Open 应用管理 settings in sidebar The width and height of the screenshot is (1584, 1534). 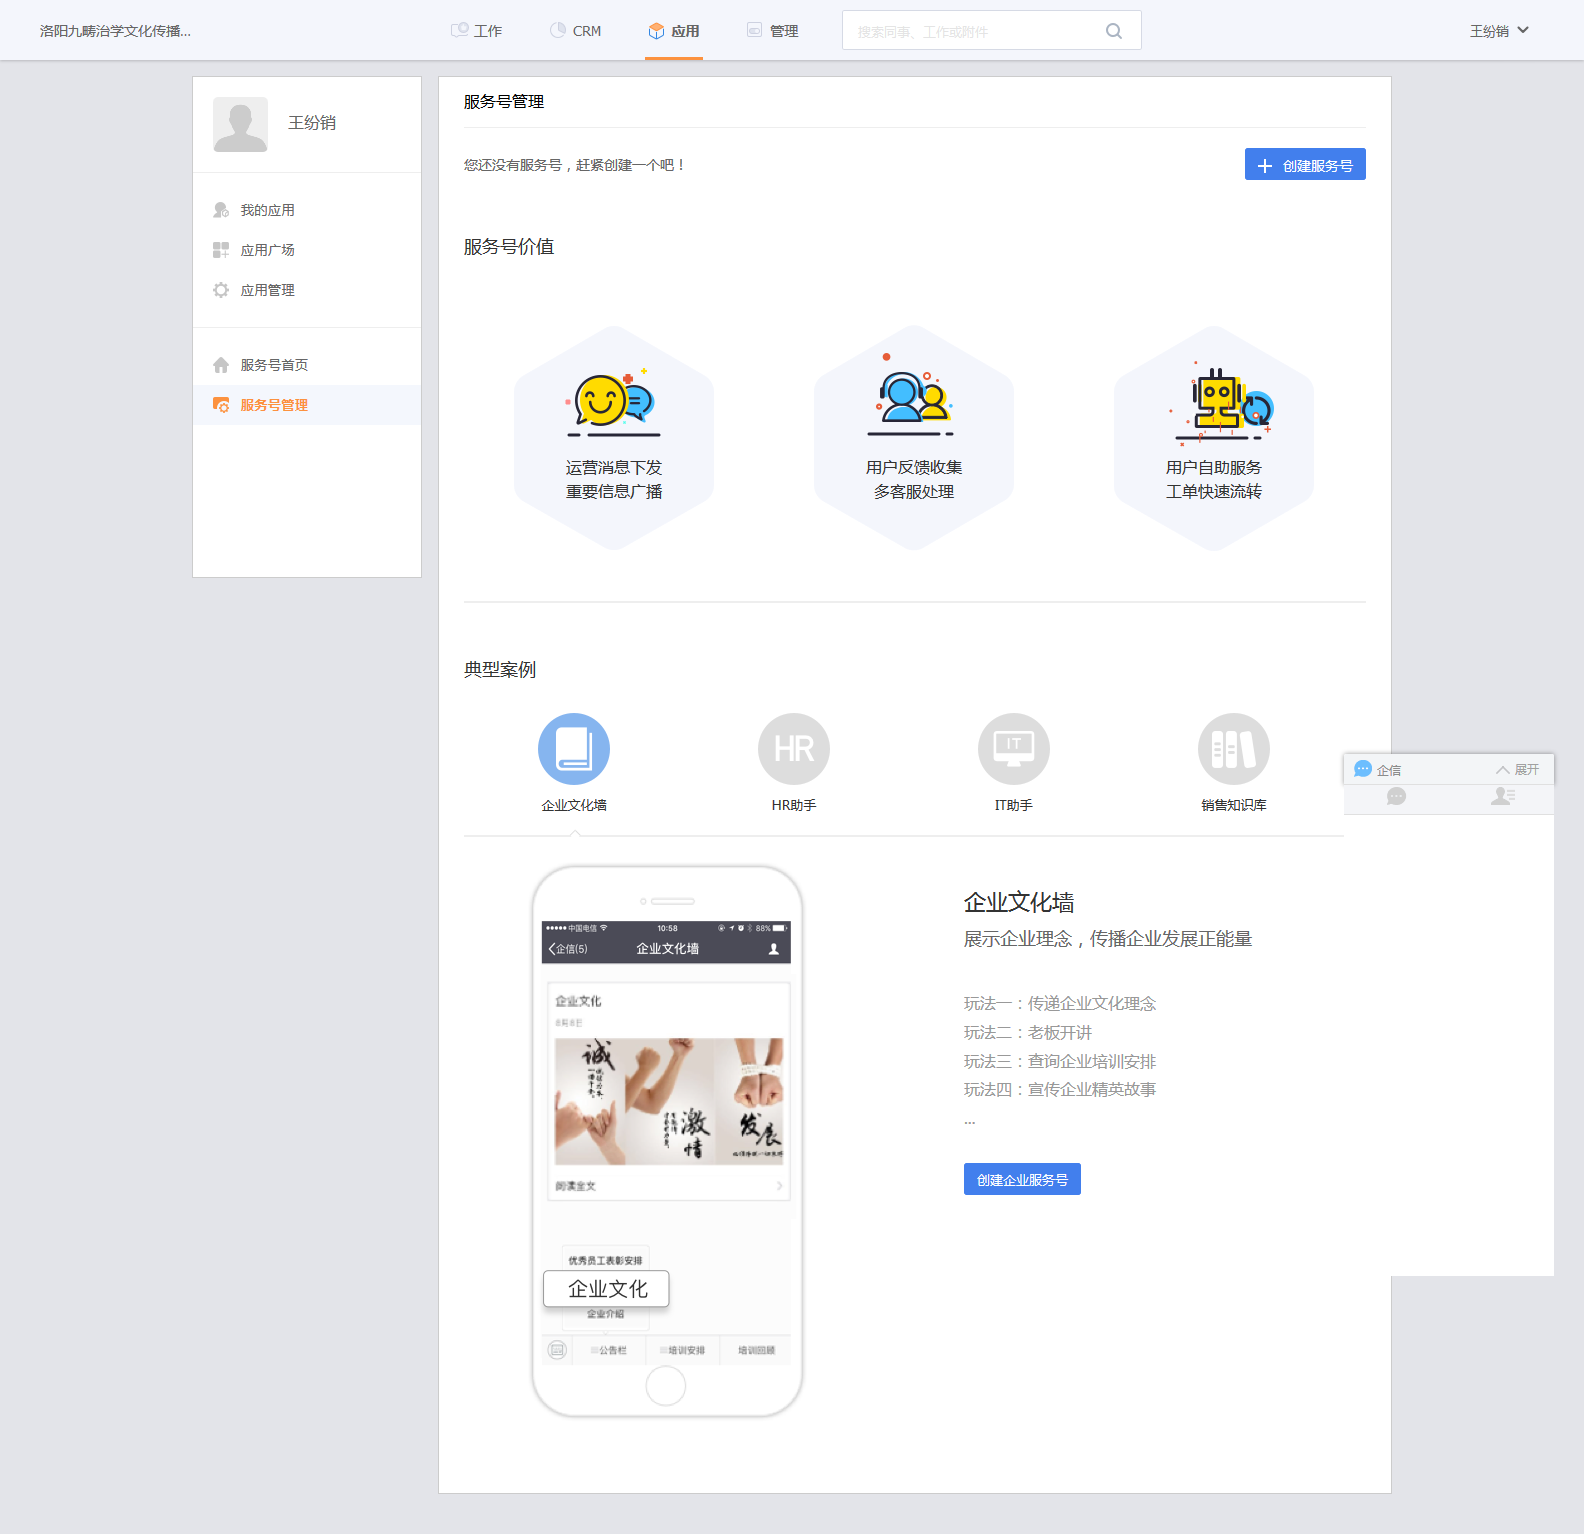pyautogui.click(x=267, y=290)
